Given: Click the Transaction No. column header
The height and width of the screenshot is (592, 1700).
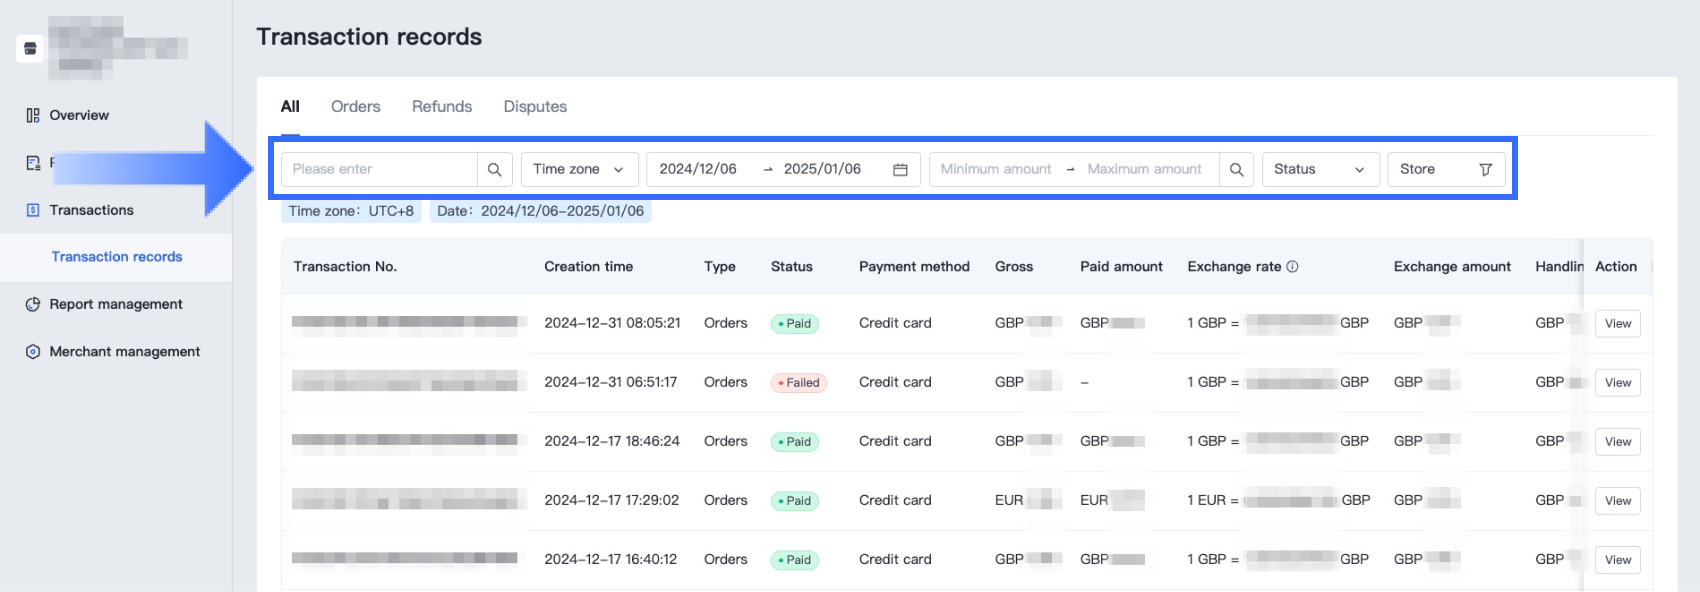Looking at the screenshot, I should tap(345, 267).
